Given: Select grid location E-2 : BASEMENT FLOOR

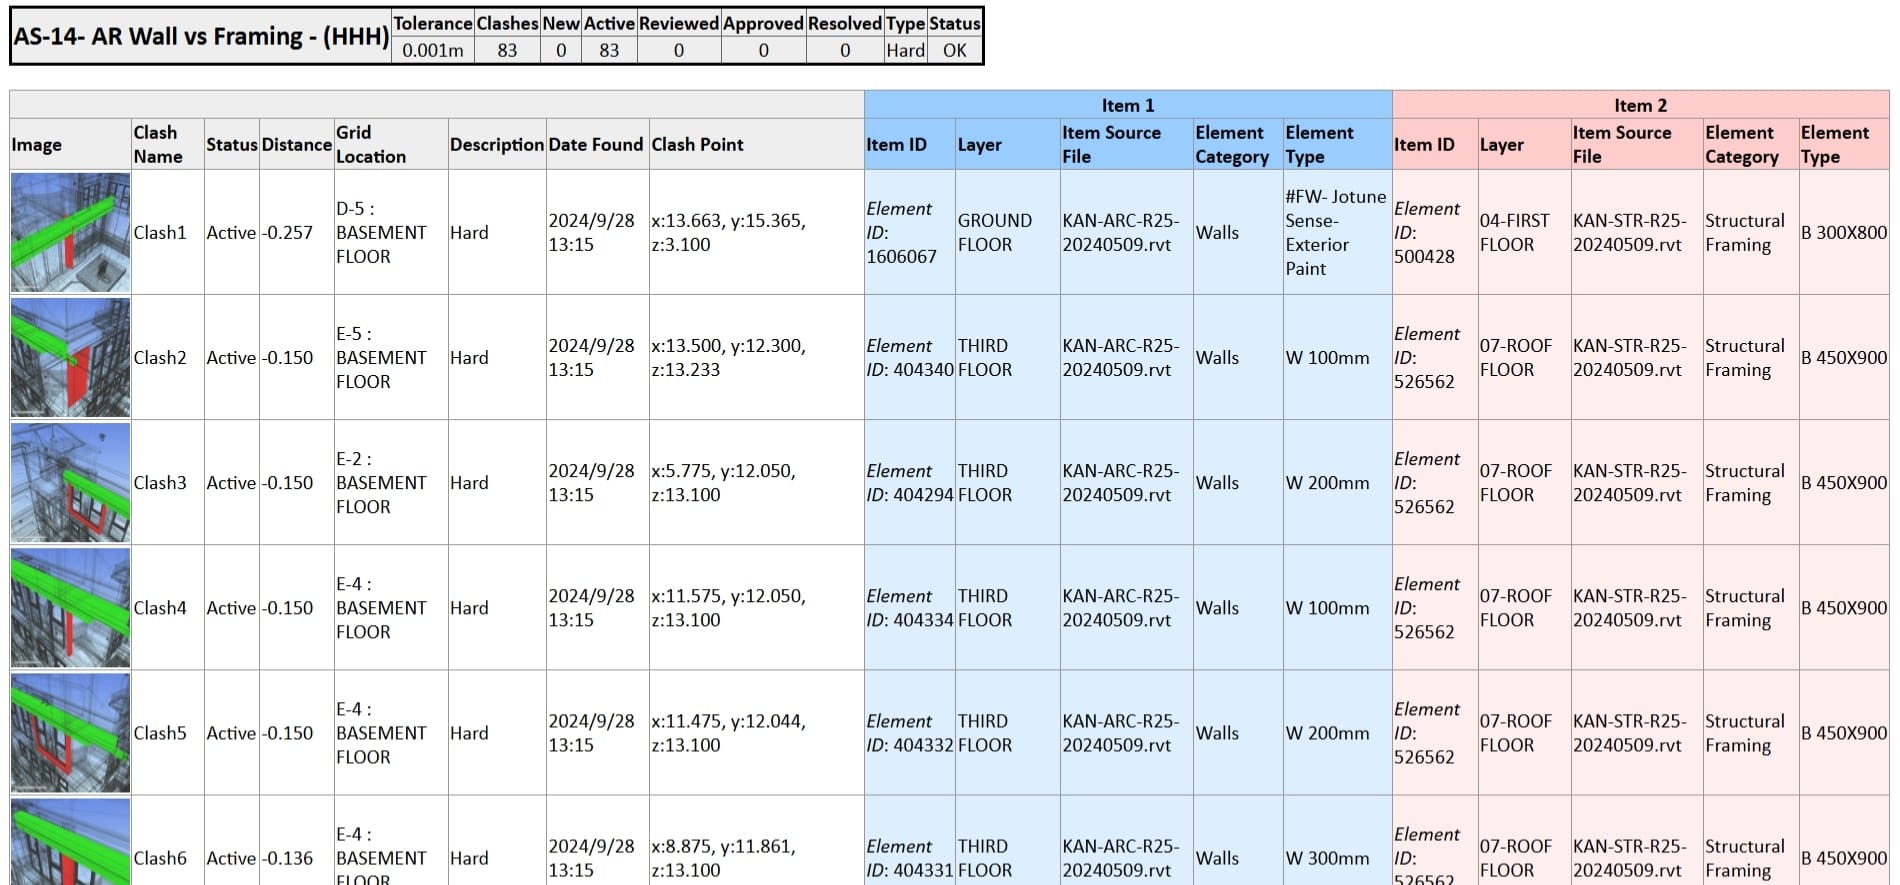Looking at the screenshot, I should click(381, 482).
